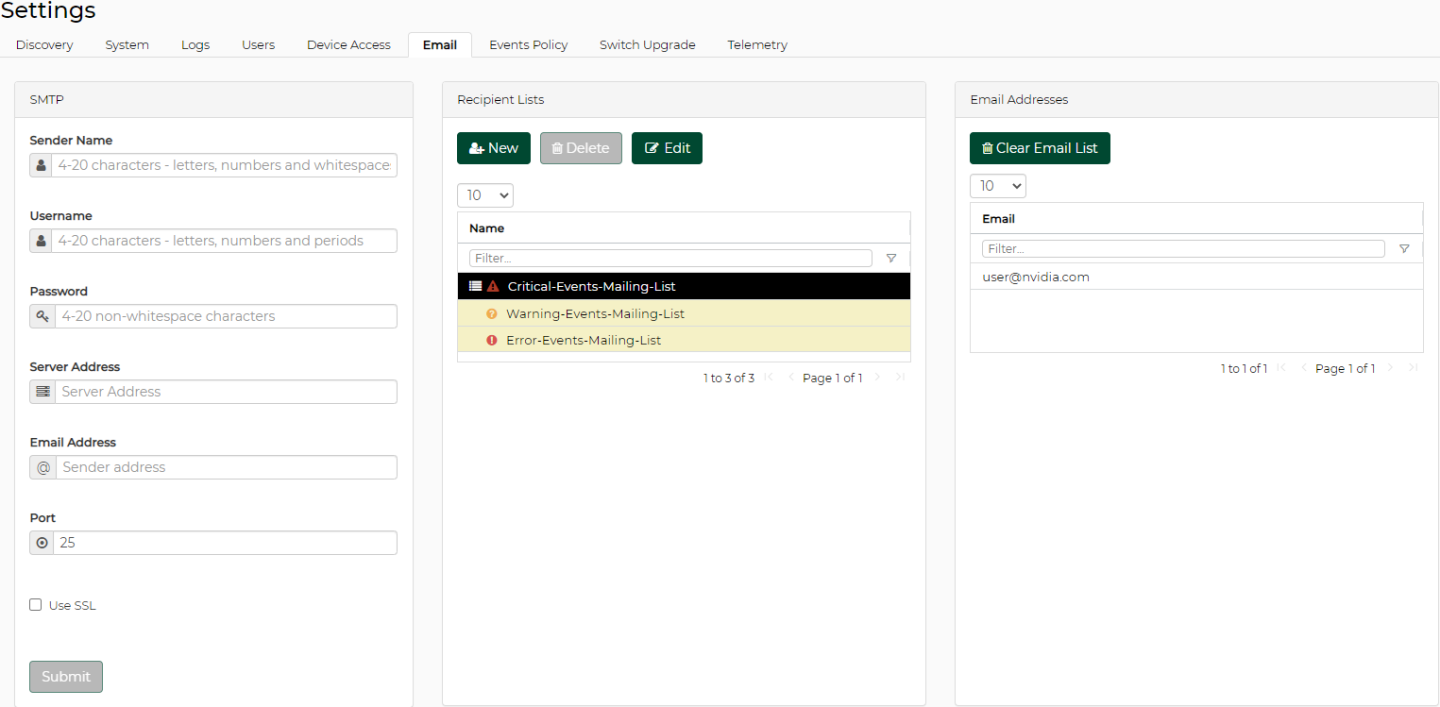The width and height of the screenshot is (1440, 707).
Task: Focus the Port input field
Action: pyautogui.click(x=225, y=542)
